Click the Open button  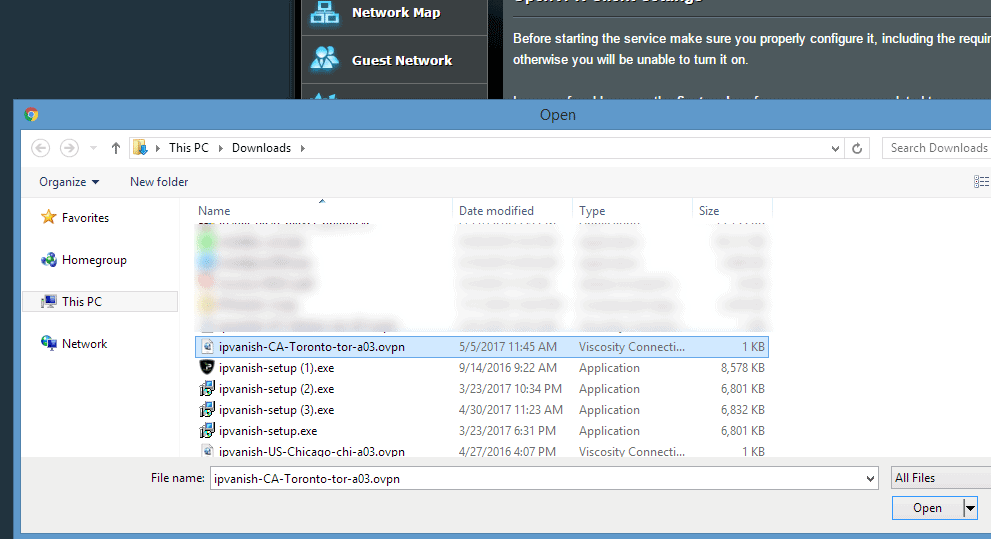927,508
